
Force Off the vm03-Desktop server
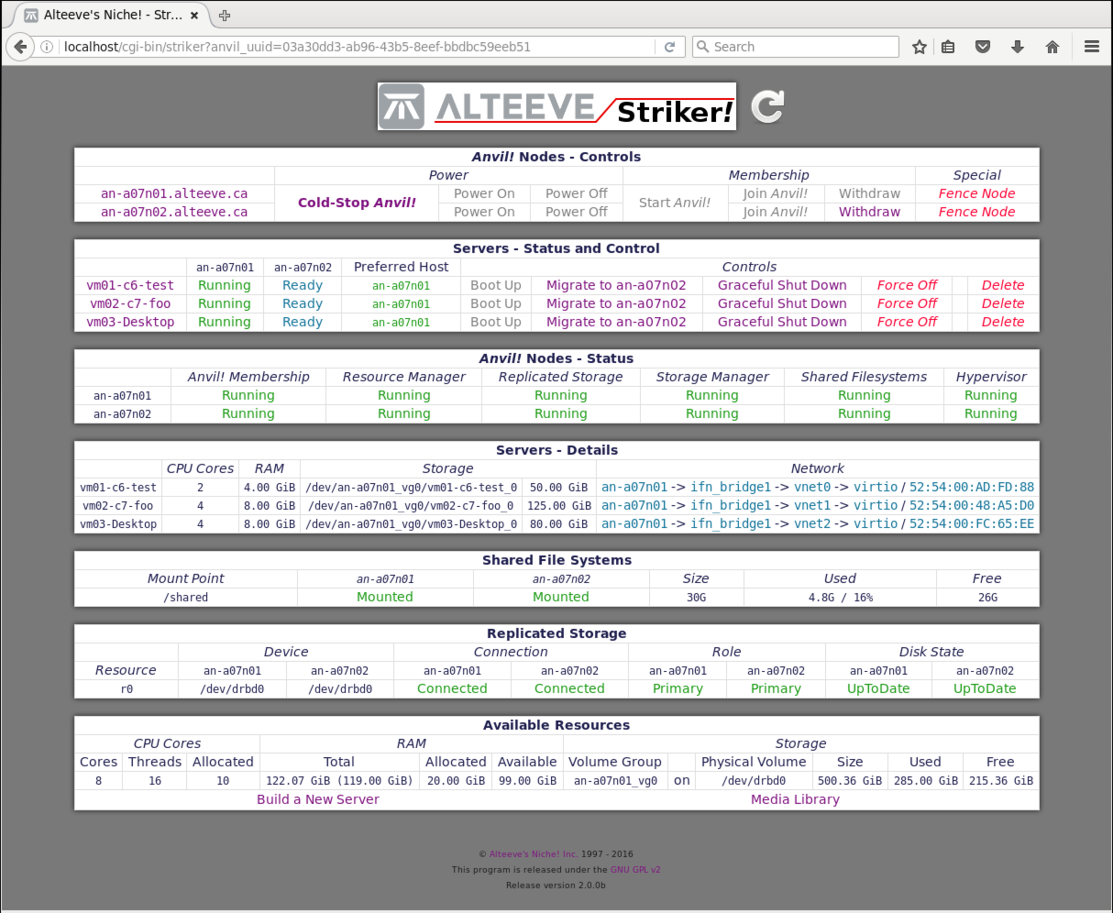click(907, 322)
